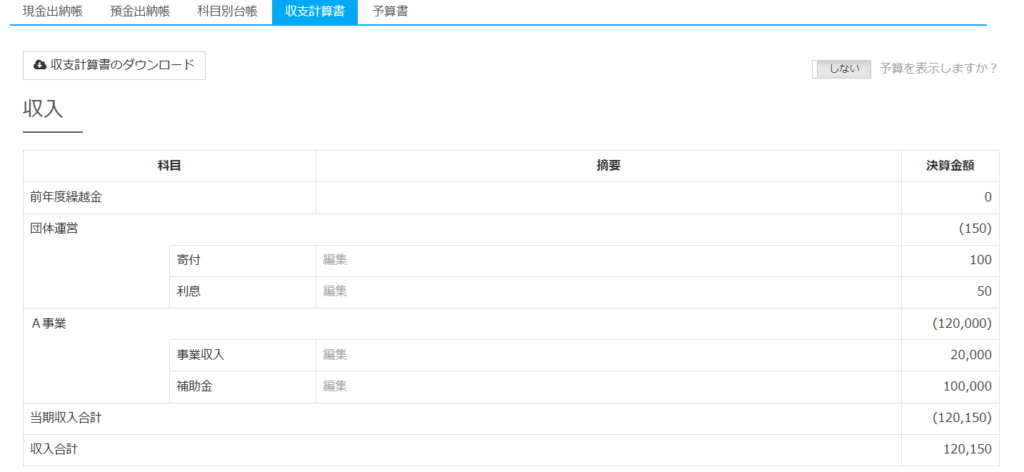Edit the summary for 事業収入 row
Screen dimensions: 1024x472
(334, 354)
